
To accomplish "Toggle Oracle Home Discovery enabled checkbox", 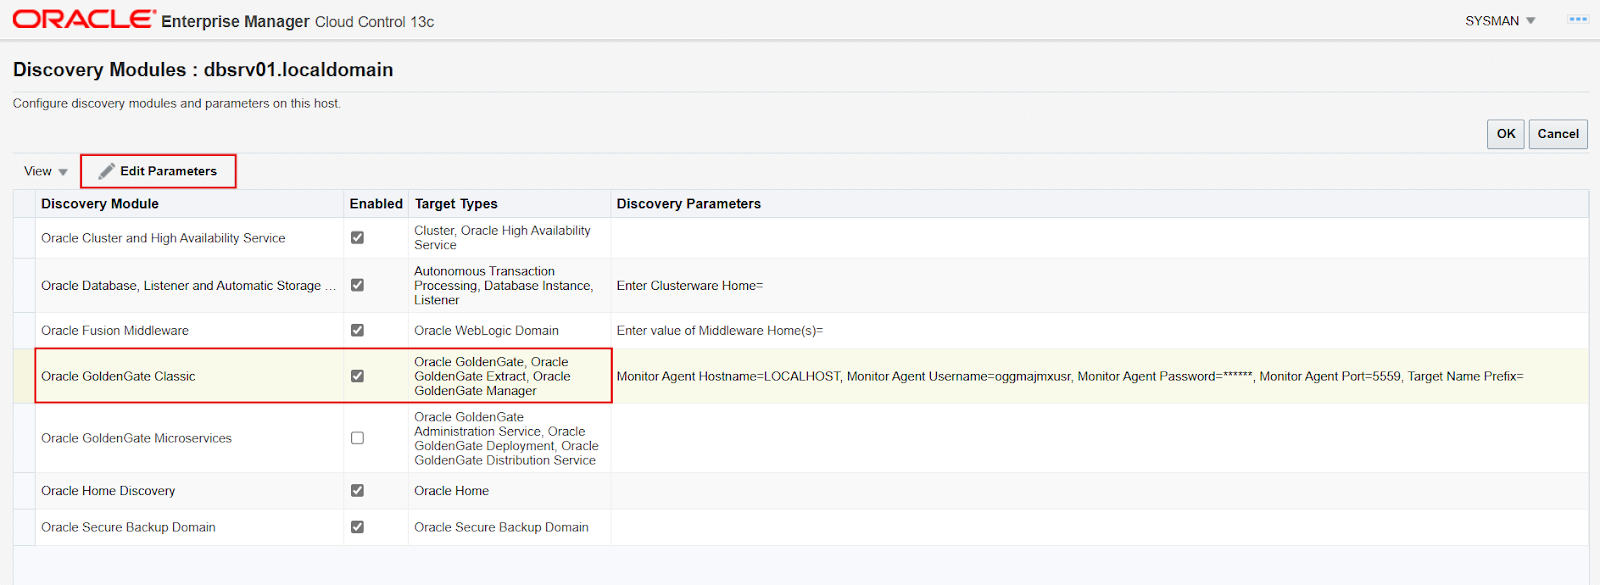I will point(357,491).
